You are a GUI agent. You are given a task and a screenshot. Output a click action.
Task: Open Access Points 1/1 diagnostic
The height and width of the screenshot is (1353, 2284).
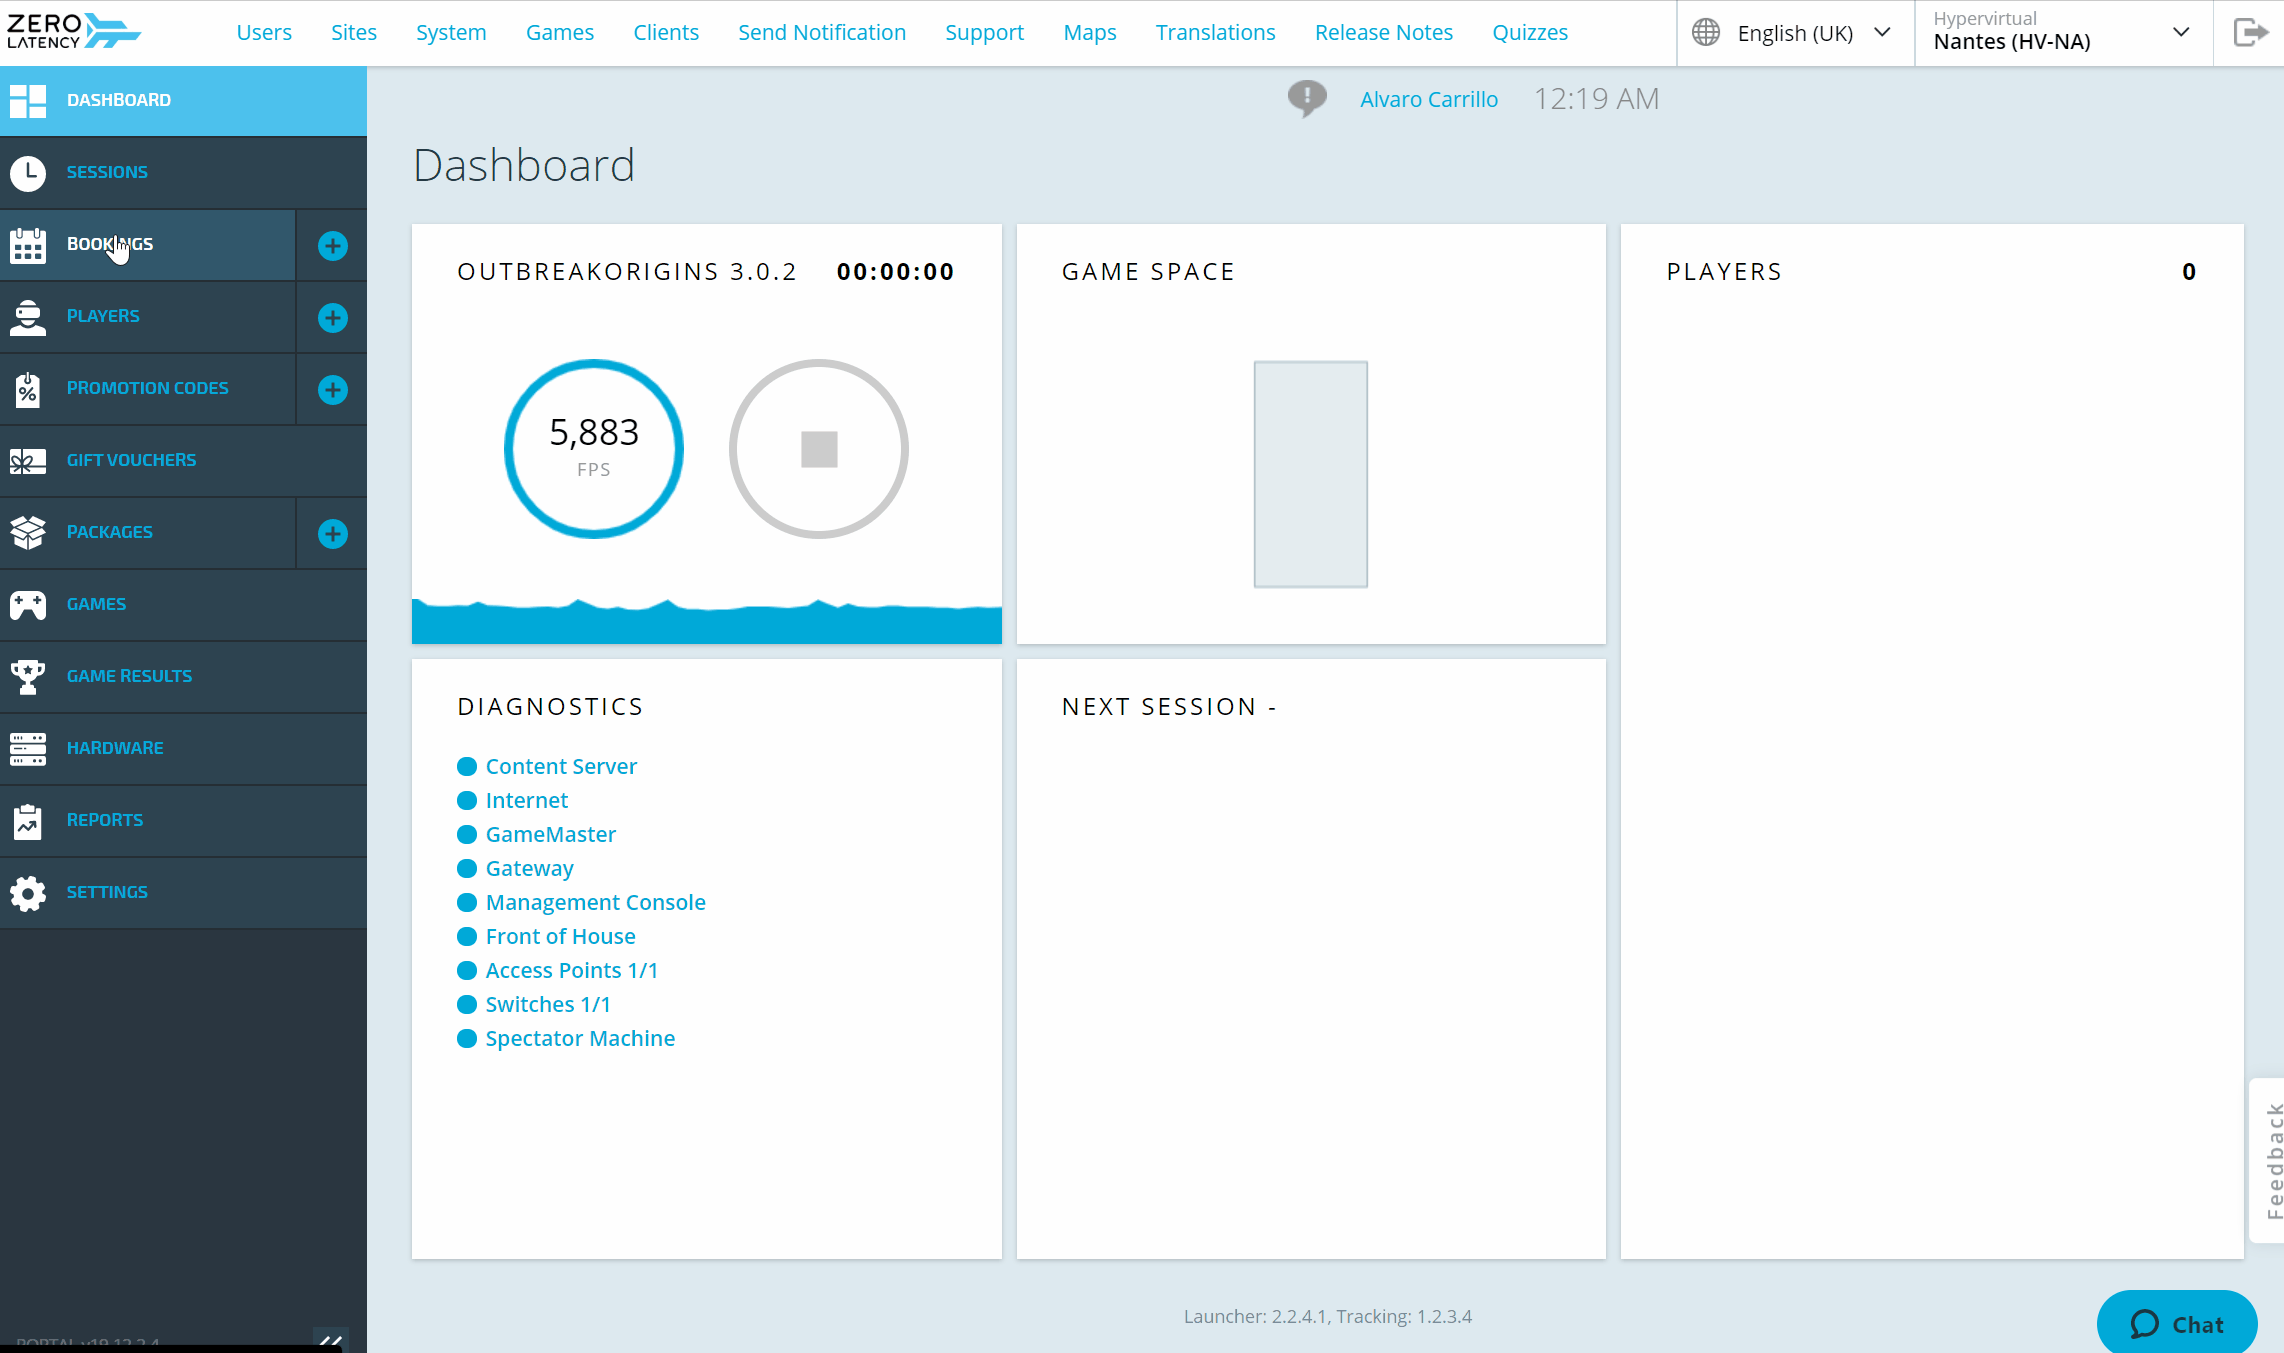click(572, 970)
